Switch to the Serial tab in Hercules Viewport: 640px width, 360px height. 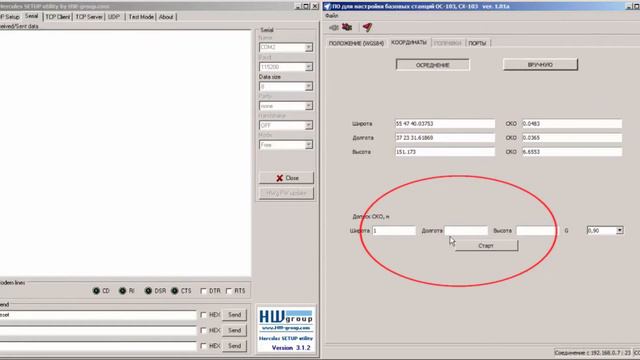[31, 16]
